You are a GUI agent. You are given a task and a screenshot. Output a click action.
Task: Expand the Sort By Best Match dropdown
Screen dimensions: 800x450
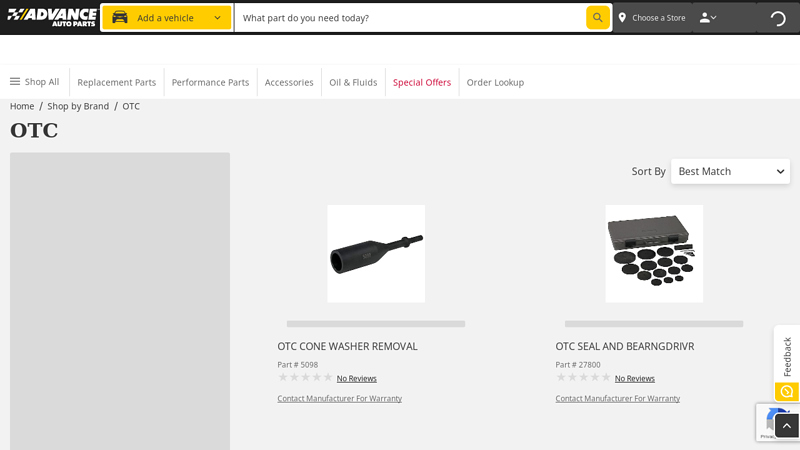(730, 171)
